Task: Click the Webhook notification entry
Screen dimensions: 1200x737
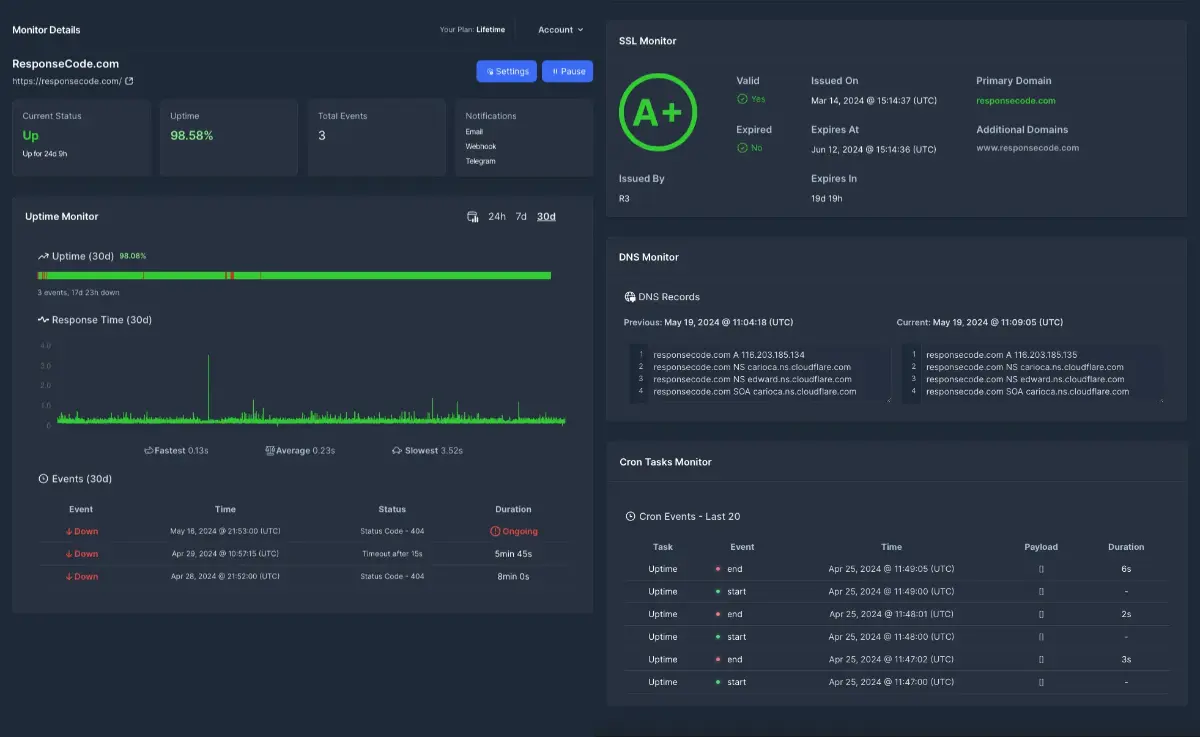Action: click(x=481, y=146)
